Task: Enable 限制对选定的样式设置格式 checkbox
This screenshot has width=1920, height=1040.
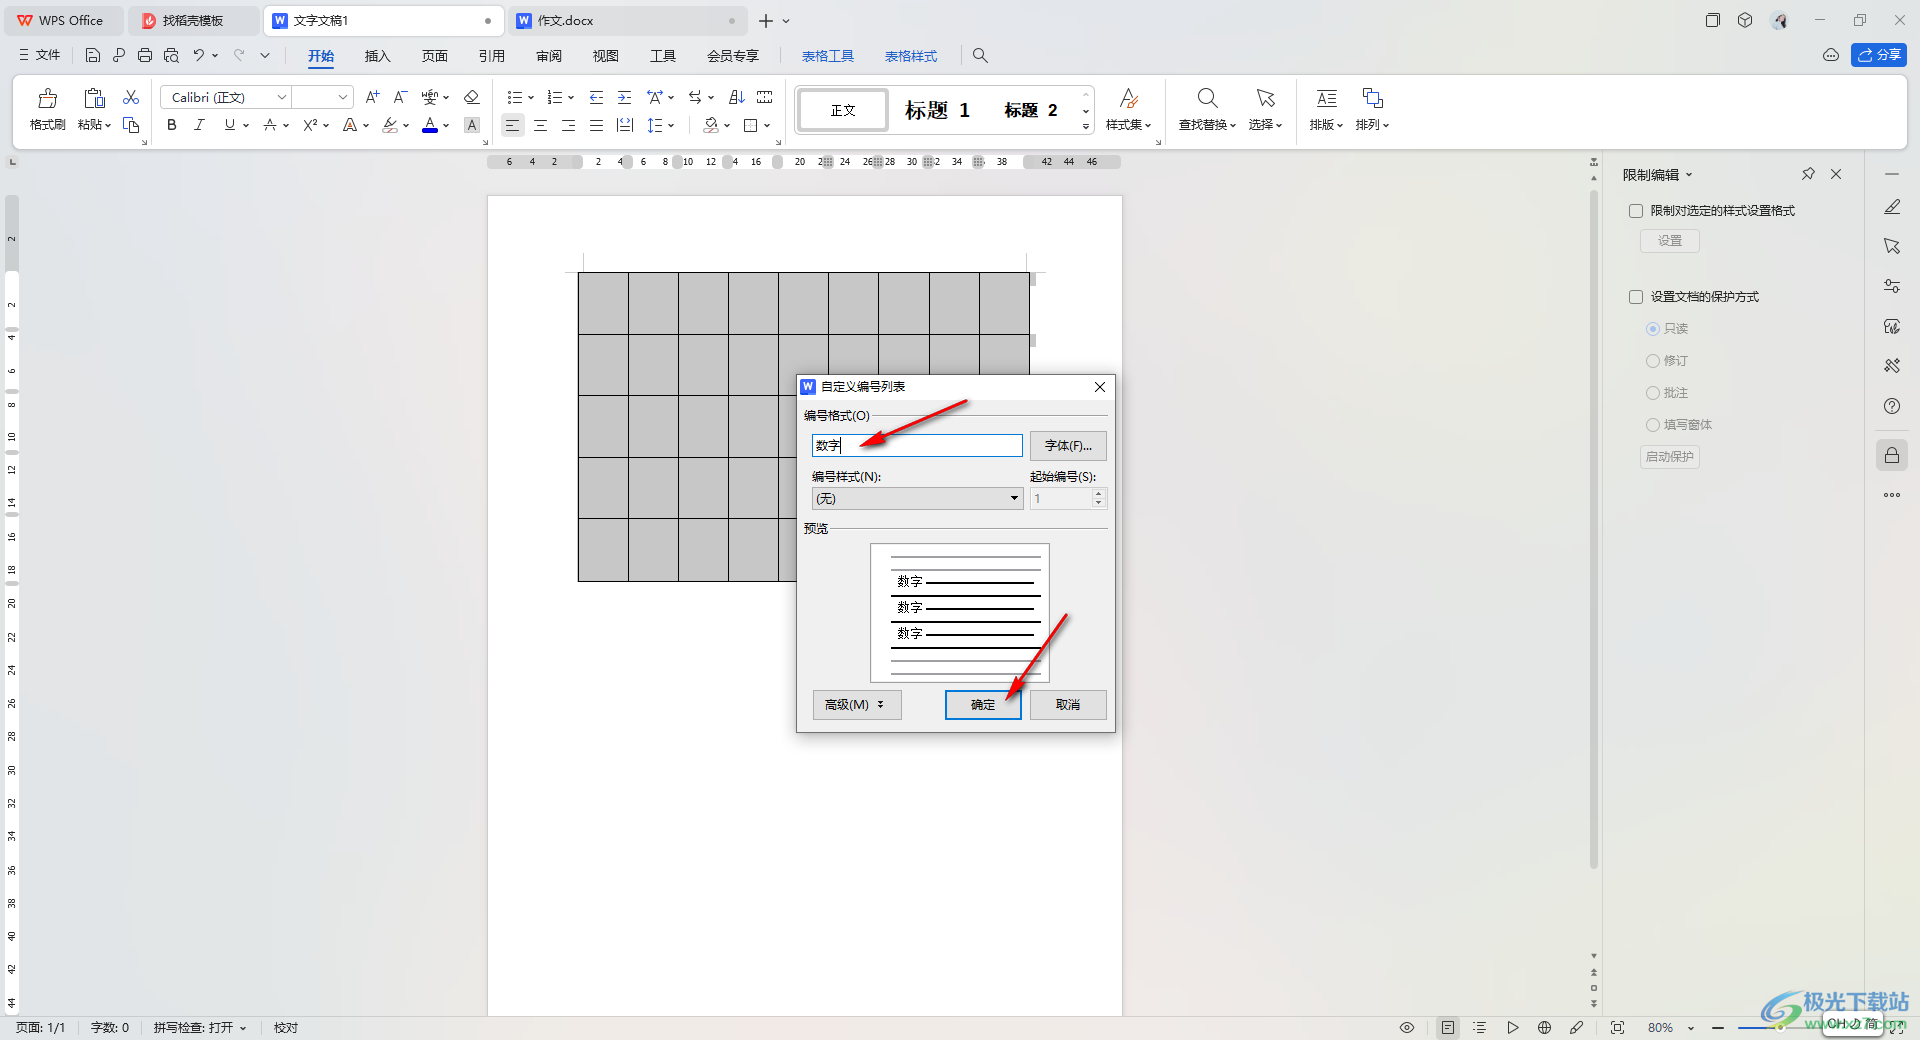Action: 1636,211
